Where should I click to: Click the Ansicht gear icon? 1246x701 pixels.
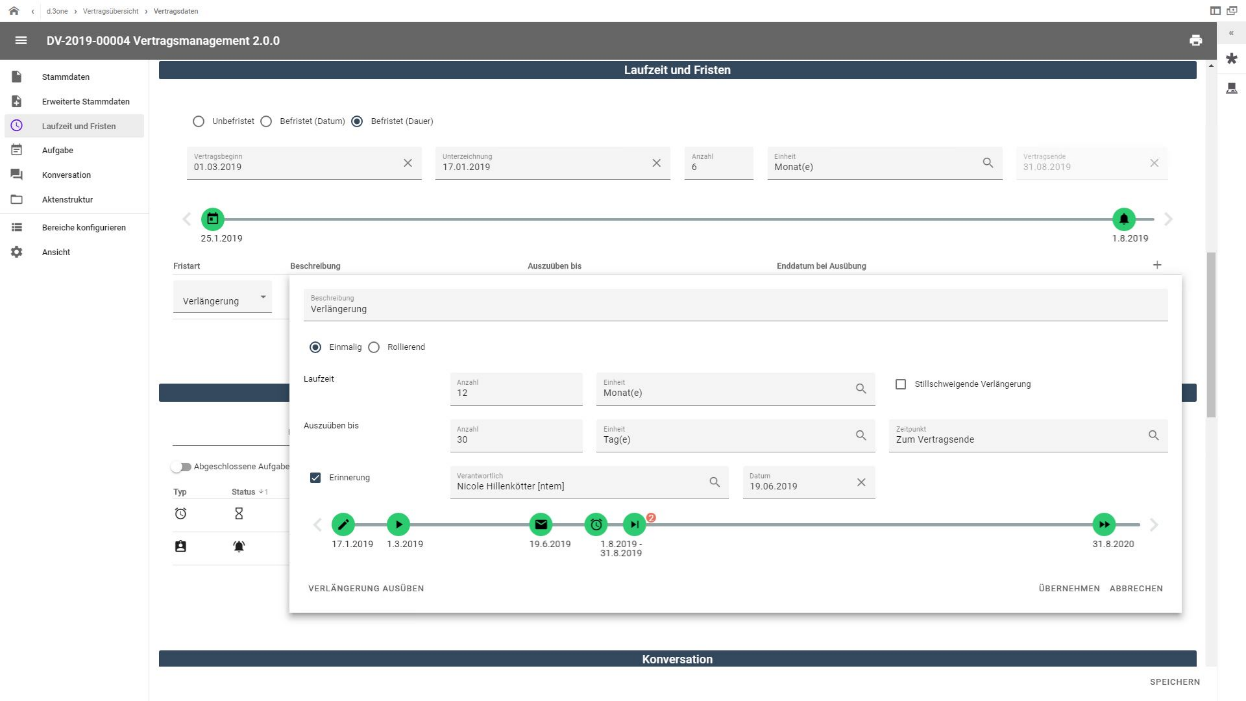(16, 252)
